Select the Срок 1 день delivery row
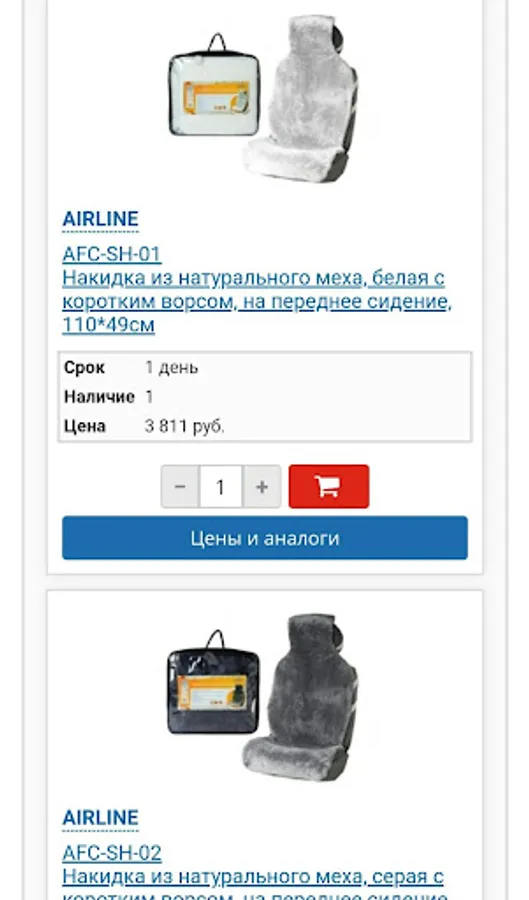529x900 pixels. pyautogui.click(x=265, y=367)
